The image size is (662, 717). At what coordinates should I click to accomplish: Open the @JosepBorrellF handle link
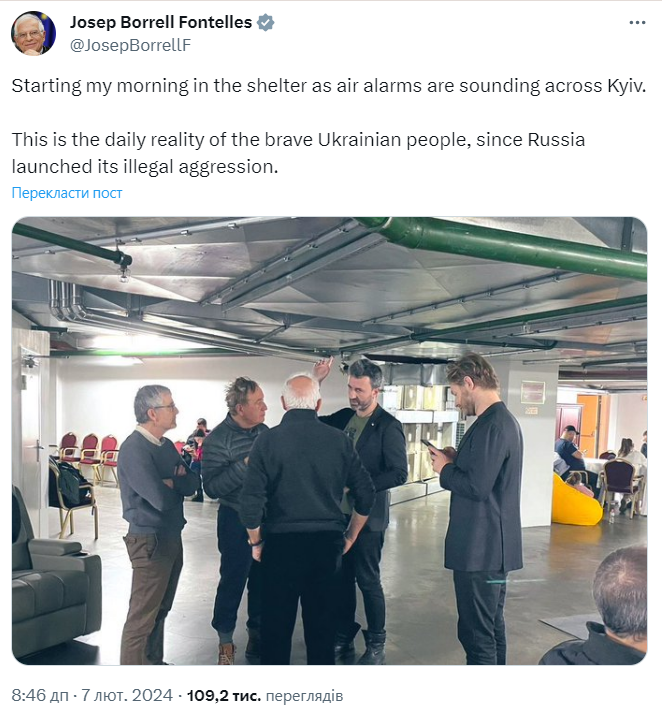(x=130, y=45)
